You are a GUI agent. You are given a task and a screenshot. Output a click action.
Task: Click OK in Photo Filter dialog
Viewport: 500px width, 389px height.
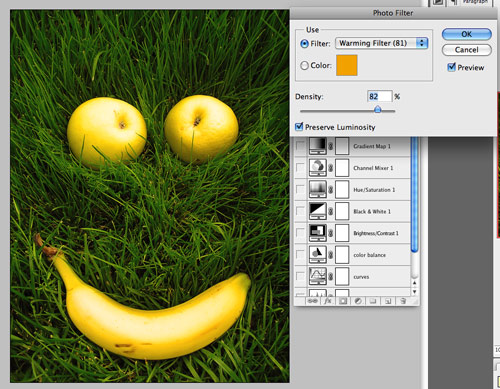tap(467, 34)
